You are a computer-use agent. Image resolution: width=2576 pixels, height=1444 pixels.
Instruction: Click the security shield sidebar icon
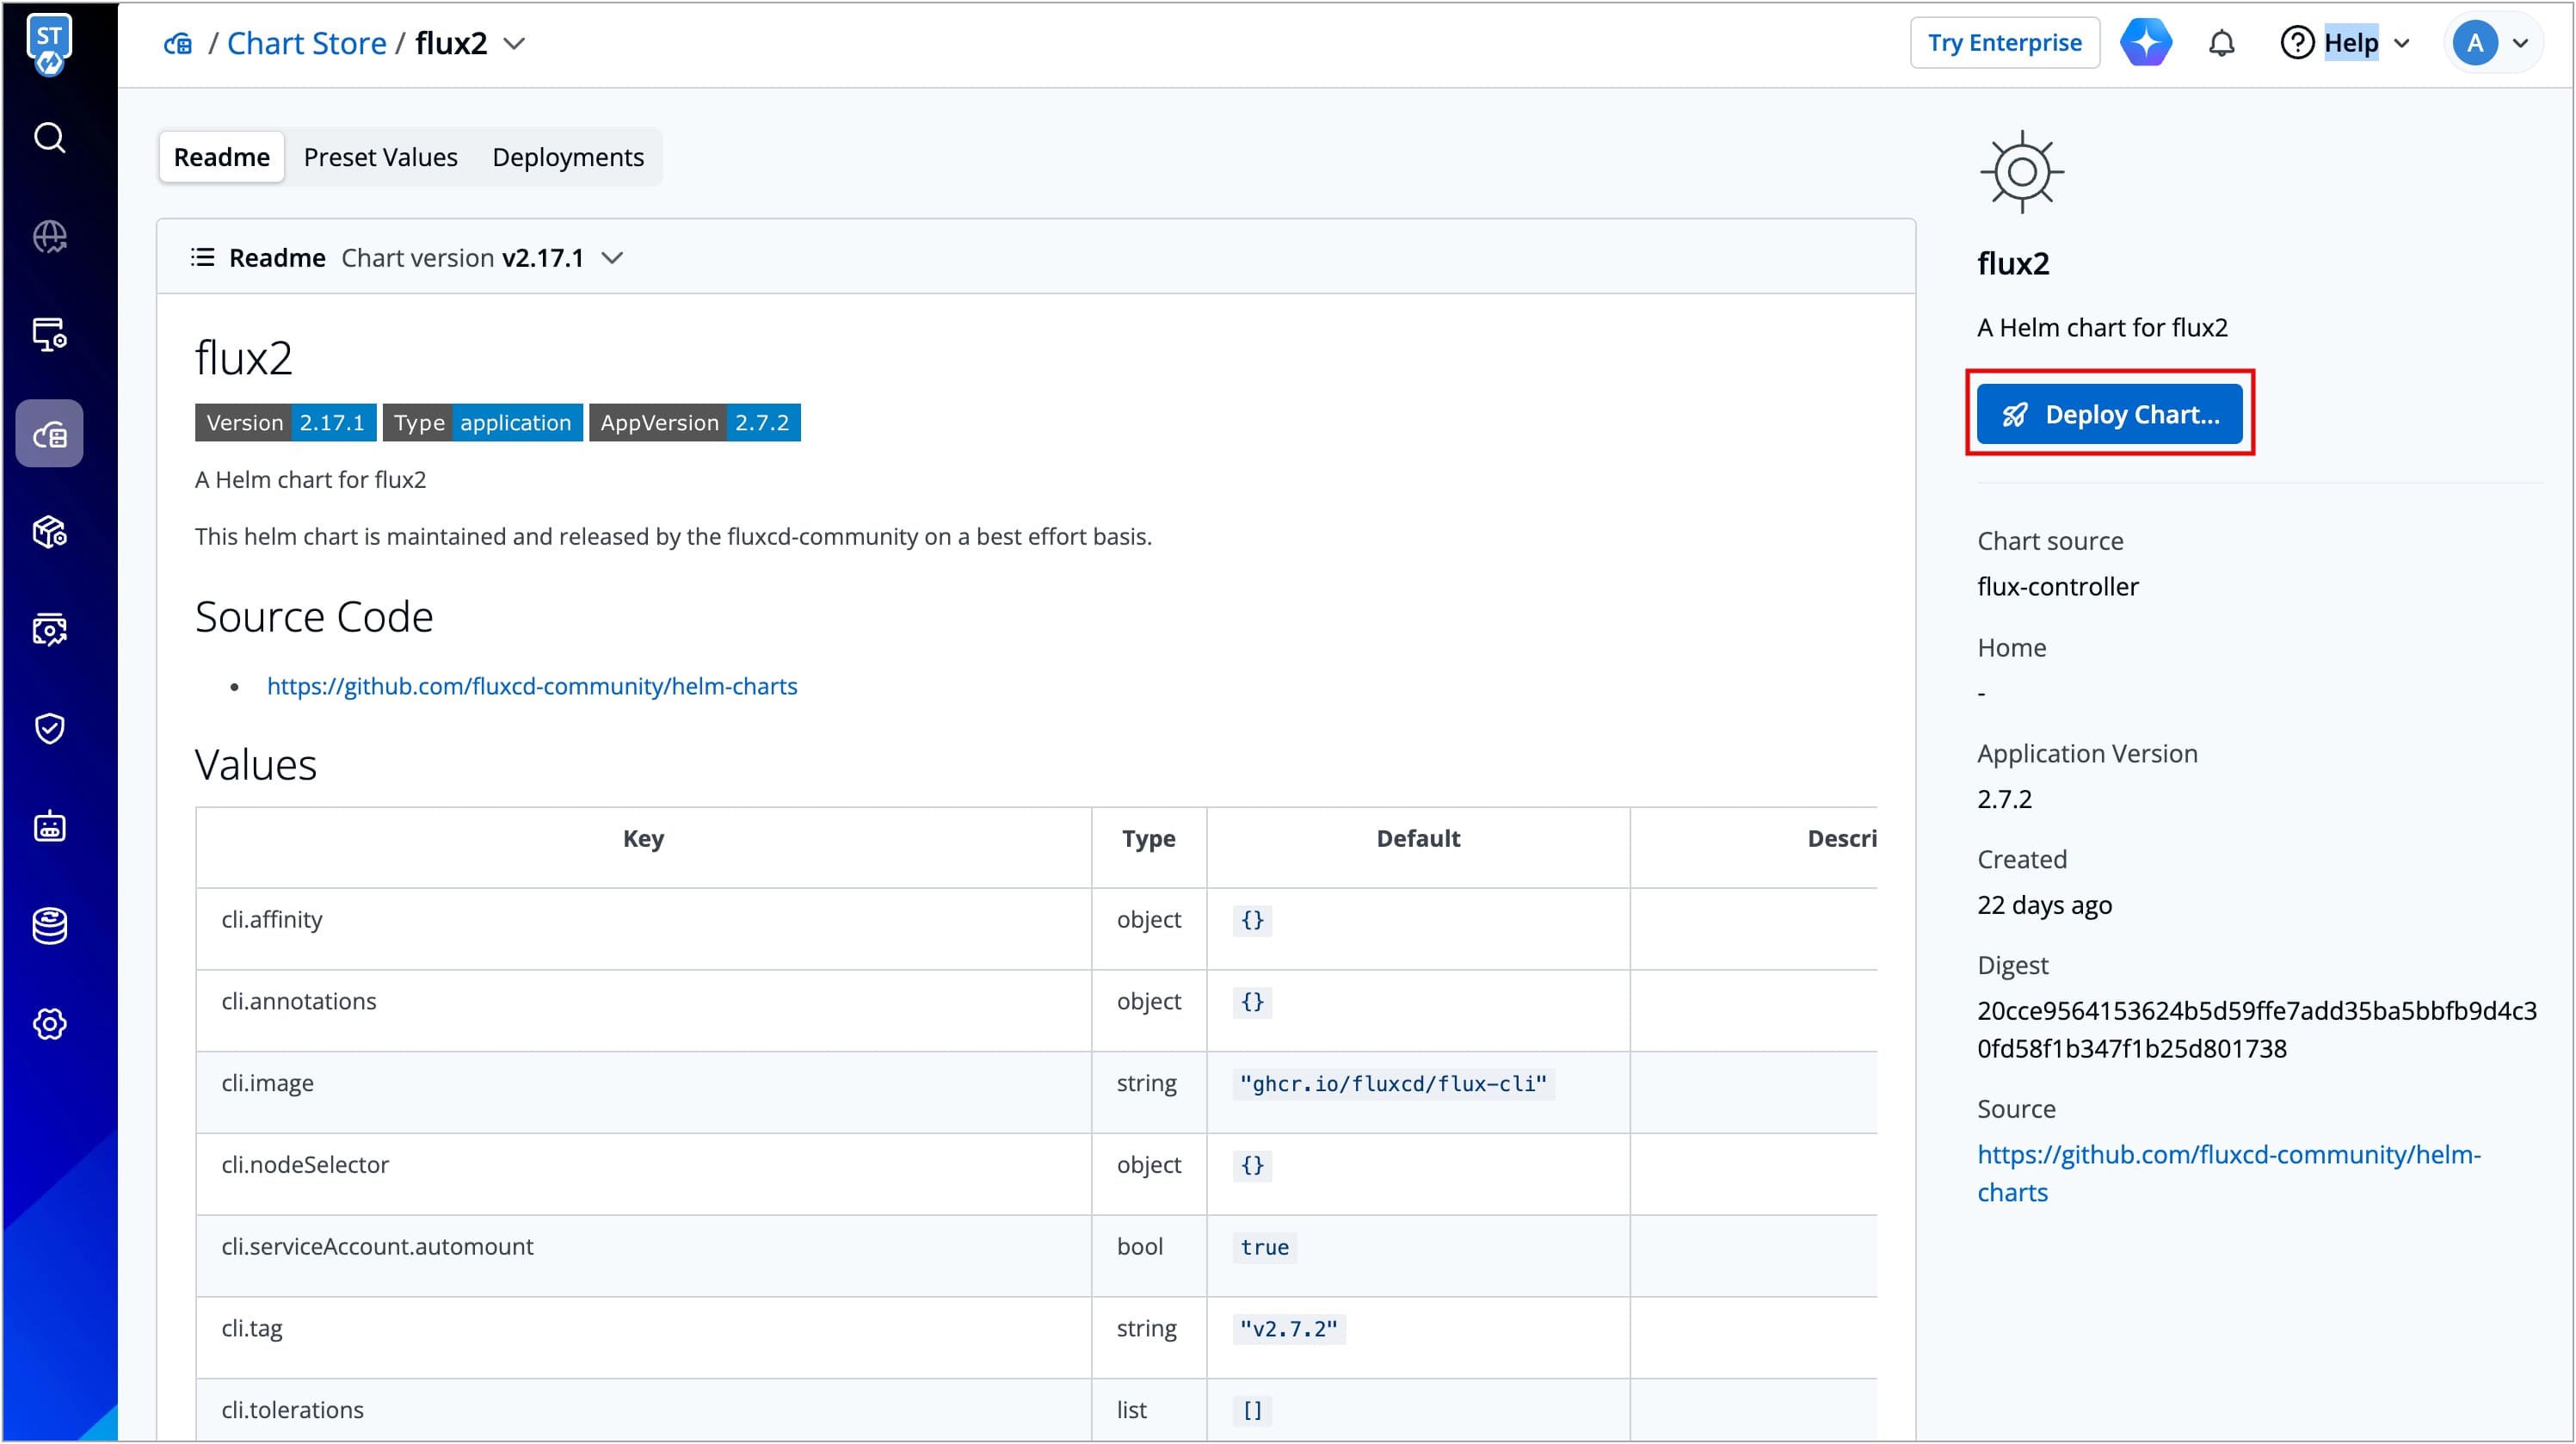click(49, 728)
